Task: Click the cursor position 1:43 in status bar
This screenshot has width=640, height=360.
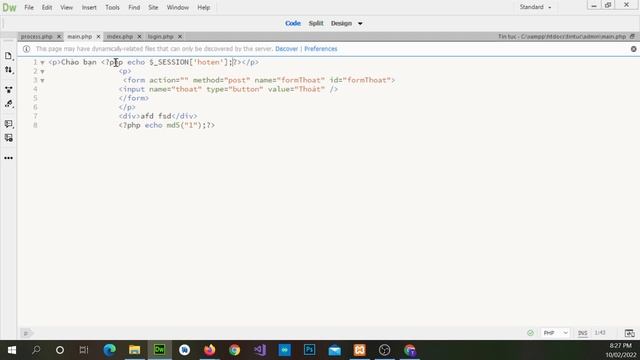Action: pyautogui.click(x=600, y=333)
